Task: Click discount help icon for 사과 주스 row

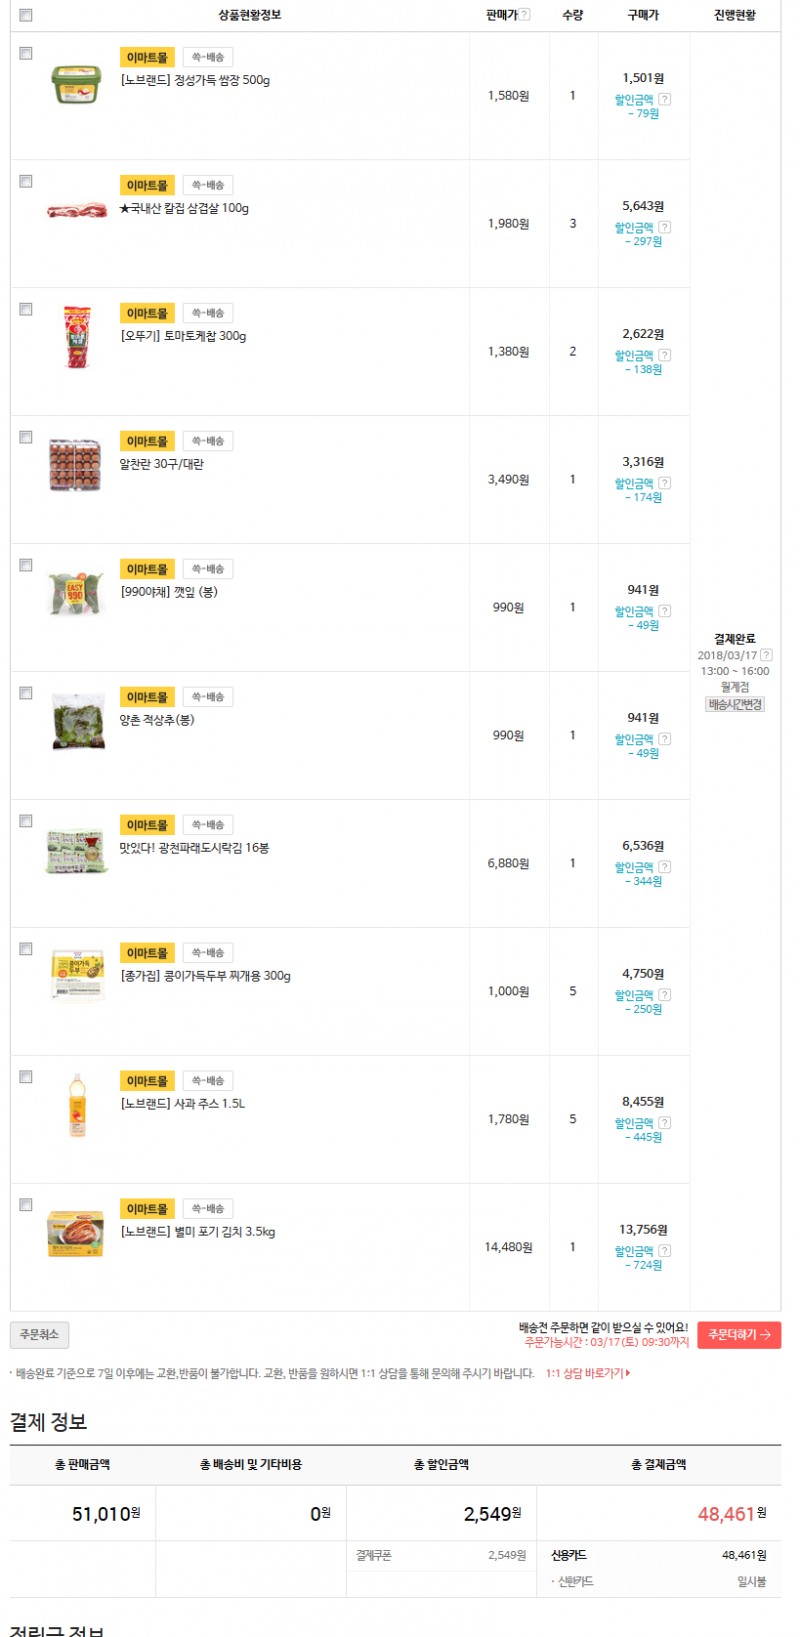Action: 665,1123
